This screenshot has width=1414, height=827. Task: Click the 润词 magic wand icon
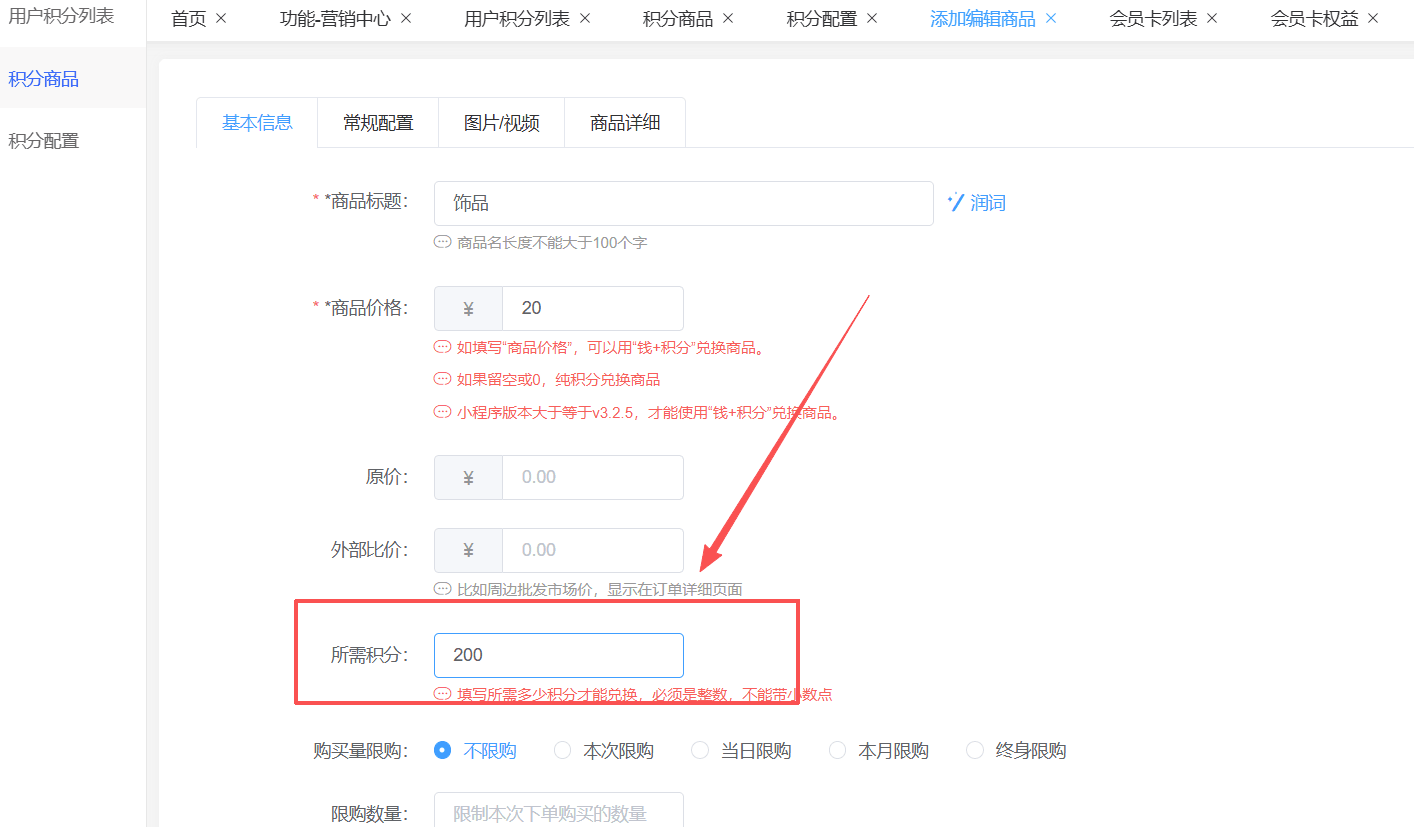click(x=956, y=203)
